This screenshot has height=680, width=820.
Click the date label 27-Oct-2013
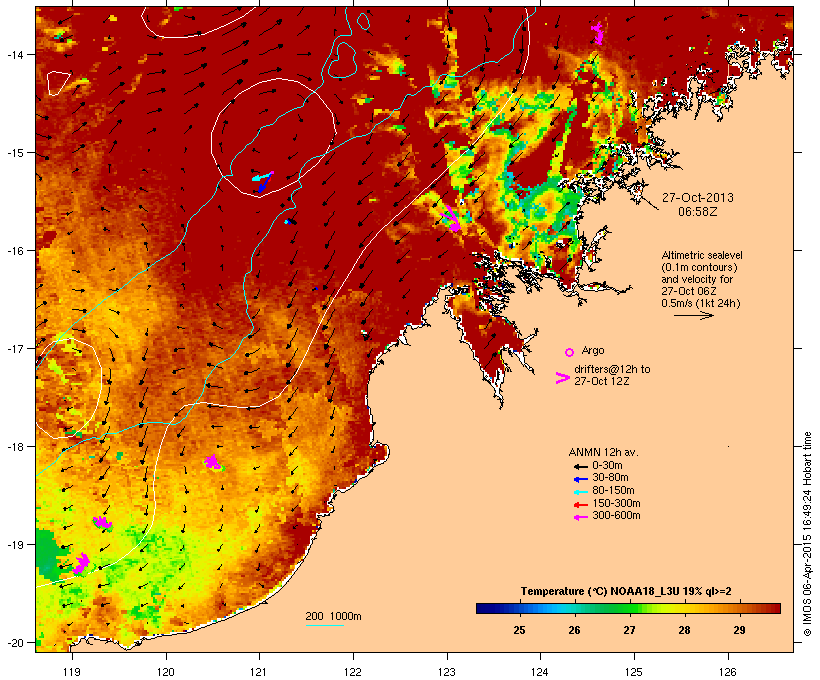coord(698,198)
